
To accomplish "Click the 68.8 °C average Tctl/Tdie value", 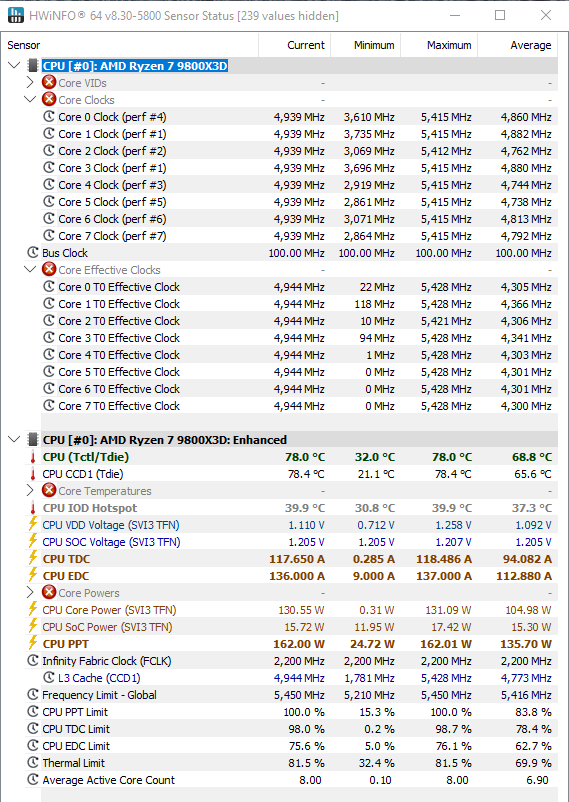I will point(532,457).
